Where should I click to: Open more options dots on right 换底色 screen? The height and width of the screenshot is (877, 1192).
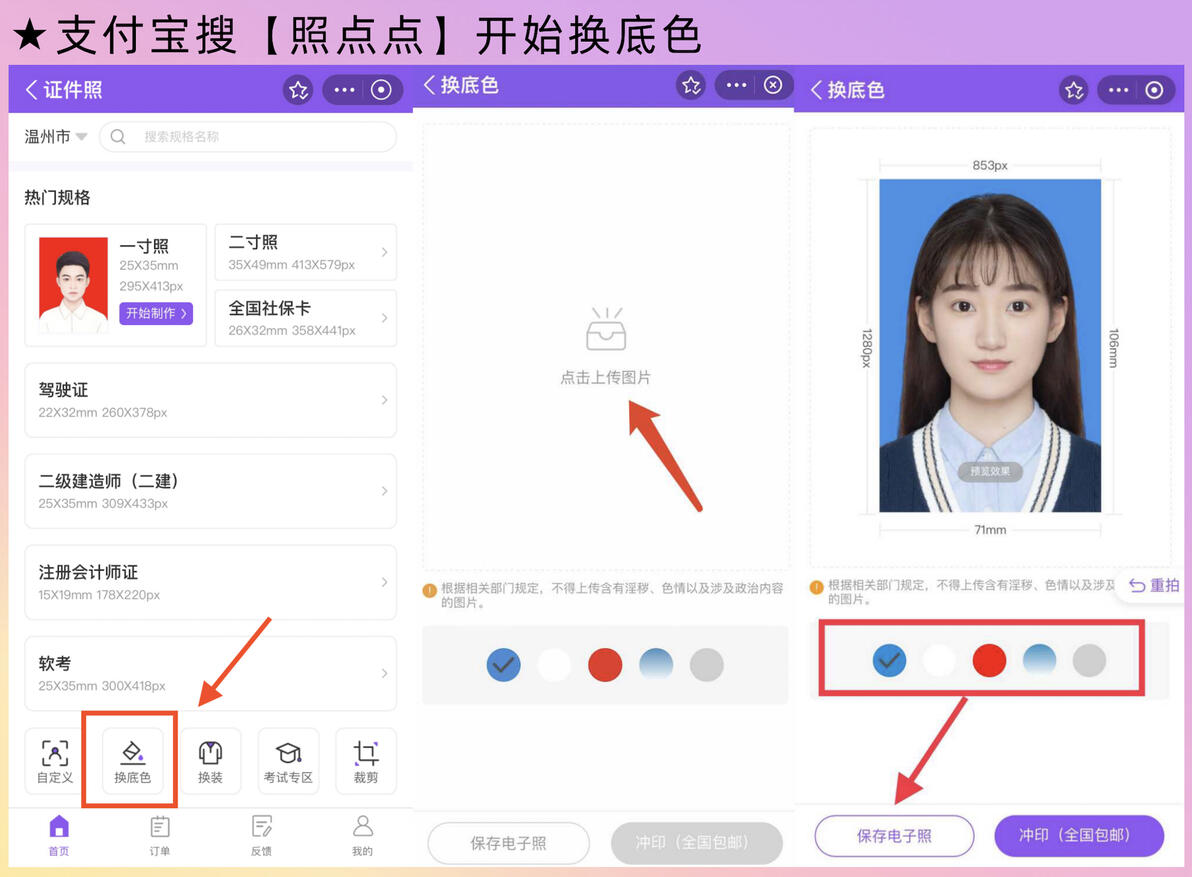(1118, 90)
